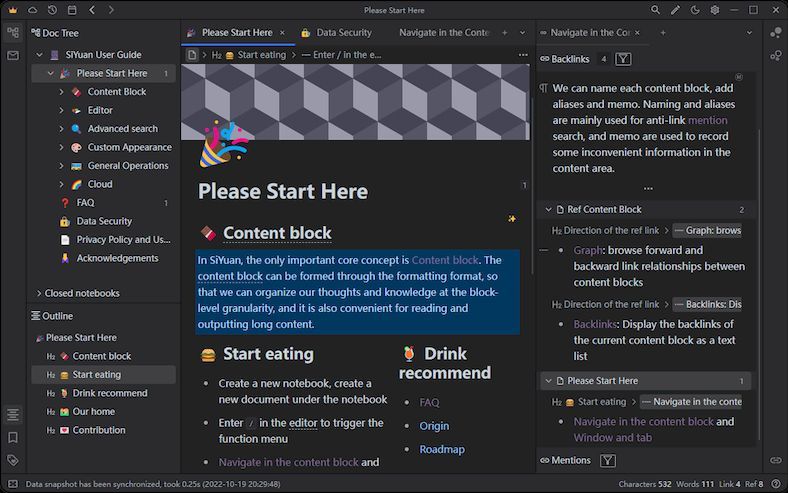
Task: Click the status bar dock toggle icon at bottom left
Action: [x=13, y=484]
